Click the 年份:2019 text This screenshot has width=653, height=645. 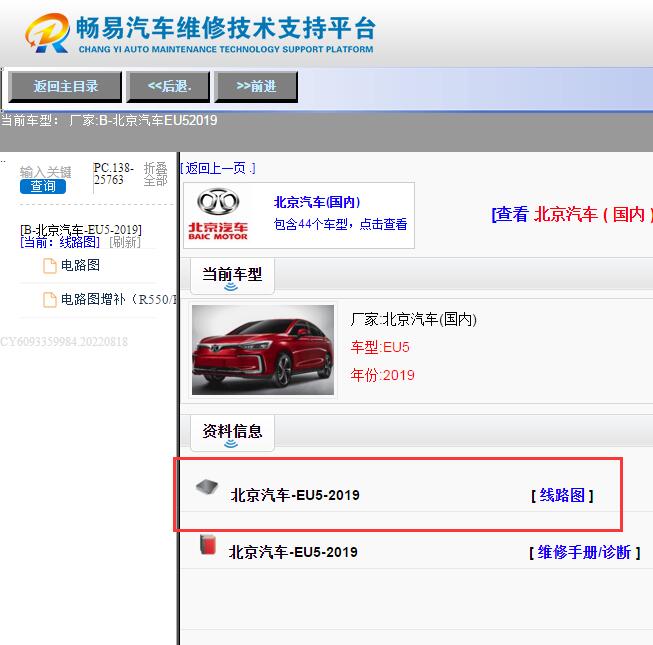382,375
